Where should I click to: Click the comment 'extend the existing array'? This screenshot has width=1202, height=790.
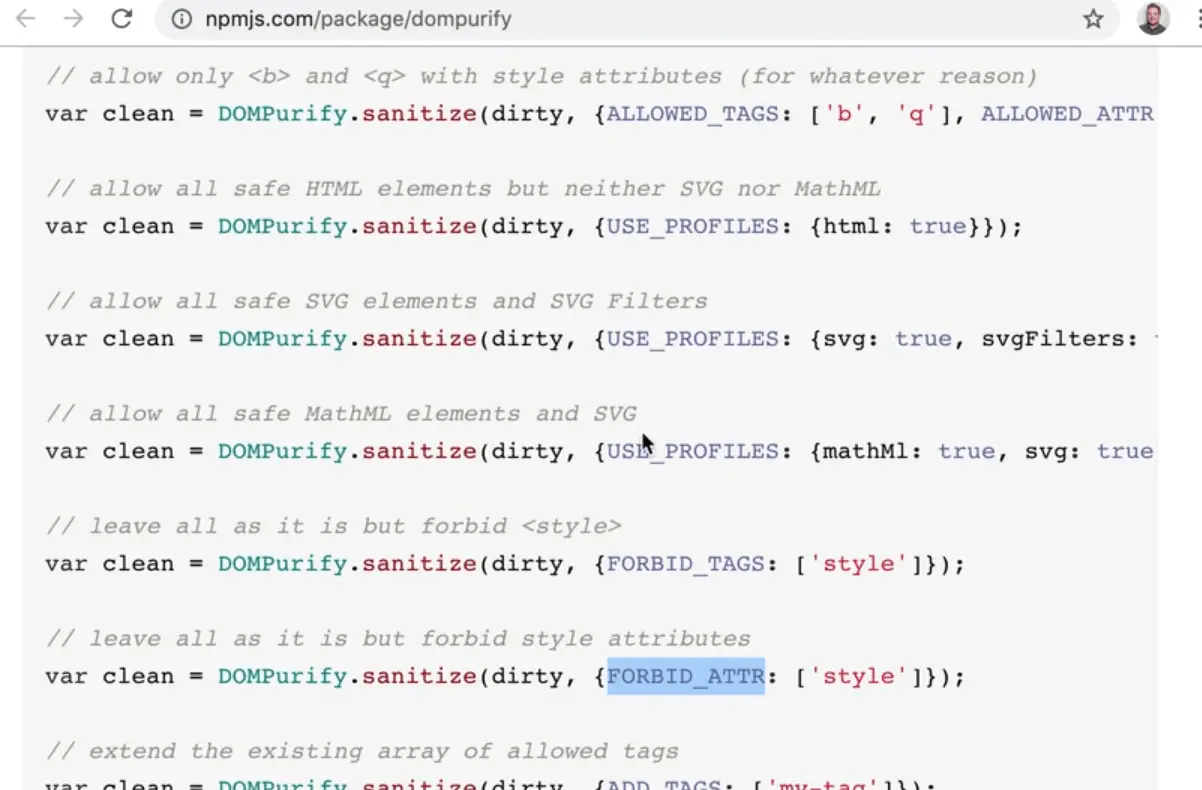tap(362, 751)
